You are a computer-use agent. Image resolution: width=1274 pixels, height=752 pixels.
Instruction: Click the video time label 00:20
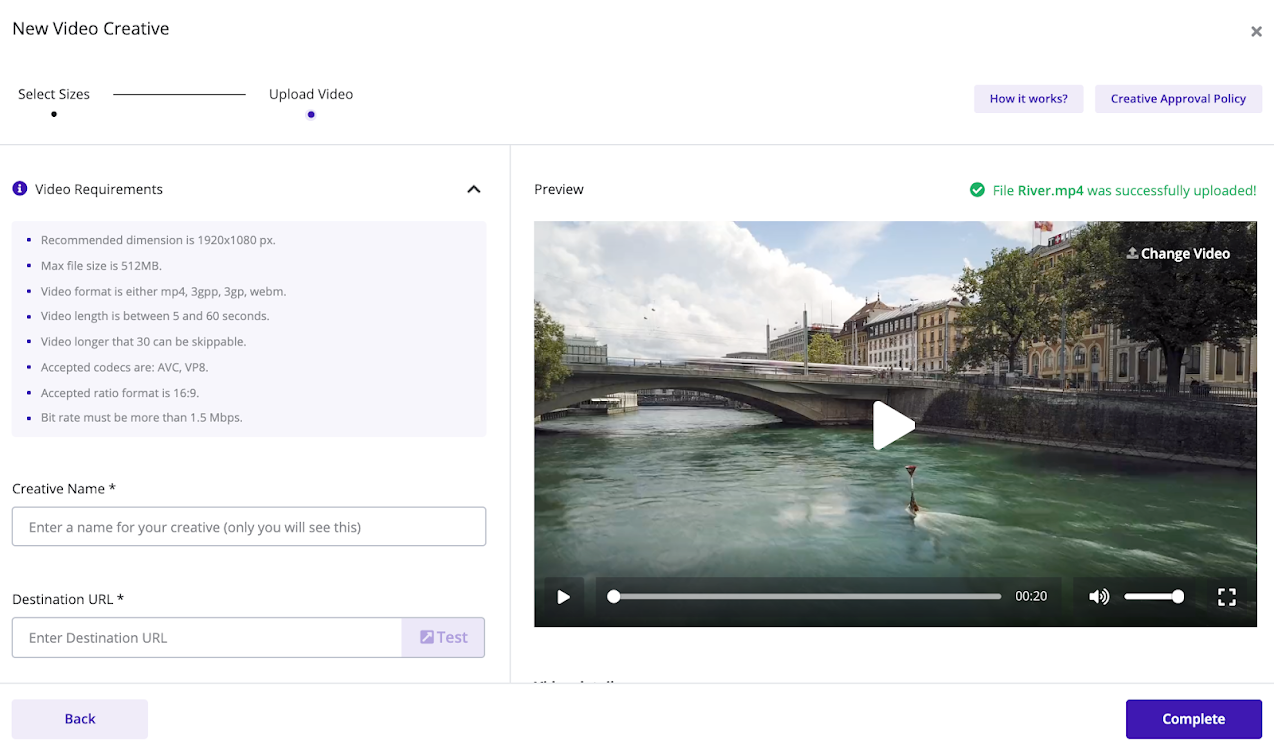[x=1031, y=597]
